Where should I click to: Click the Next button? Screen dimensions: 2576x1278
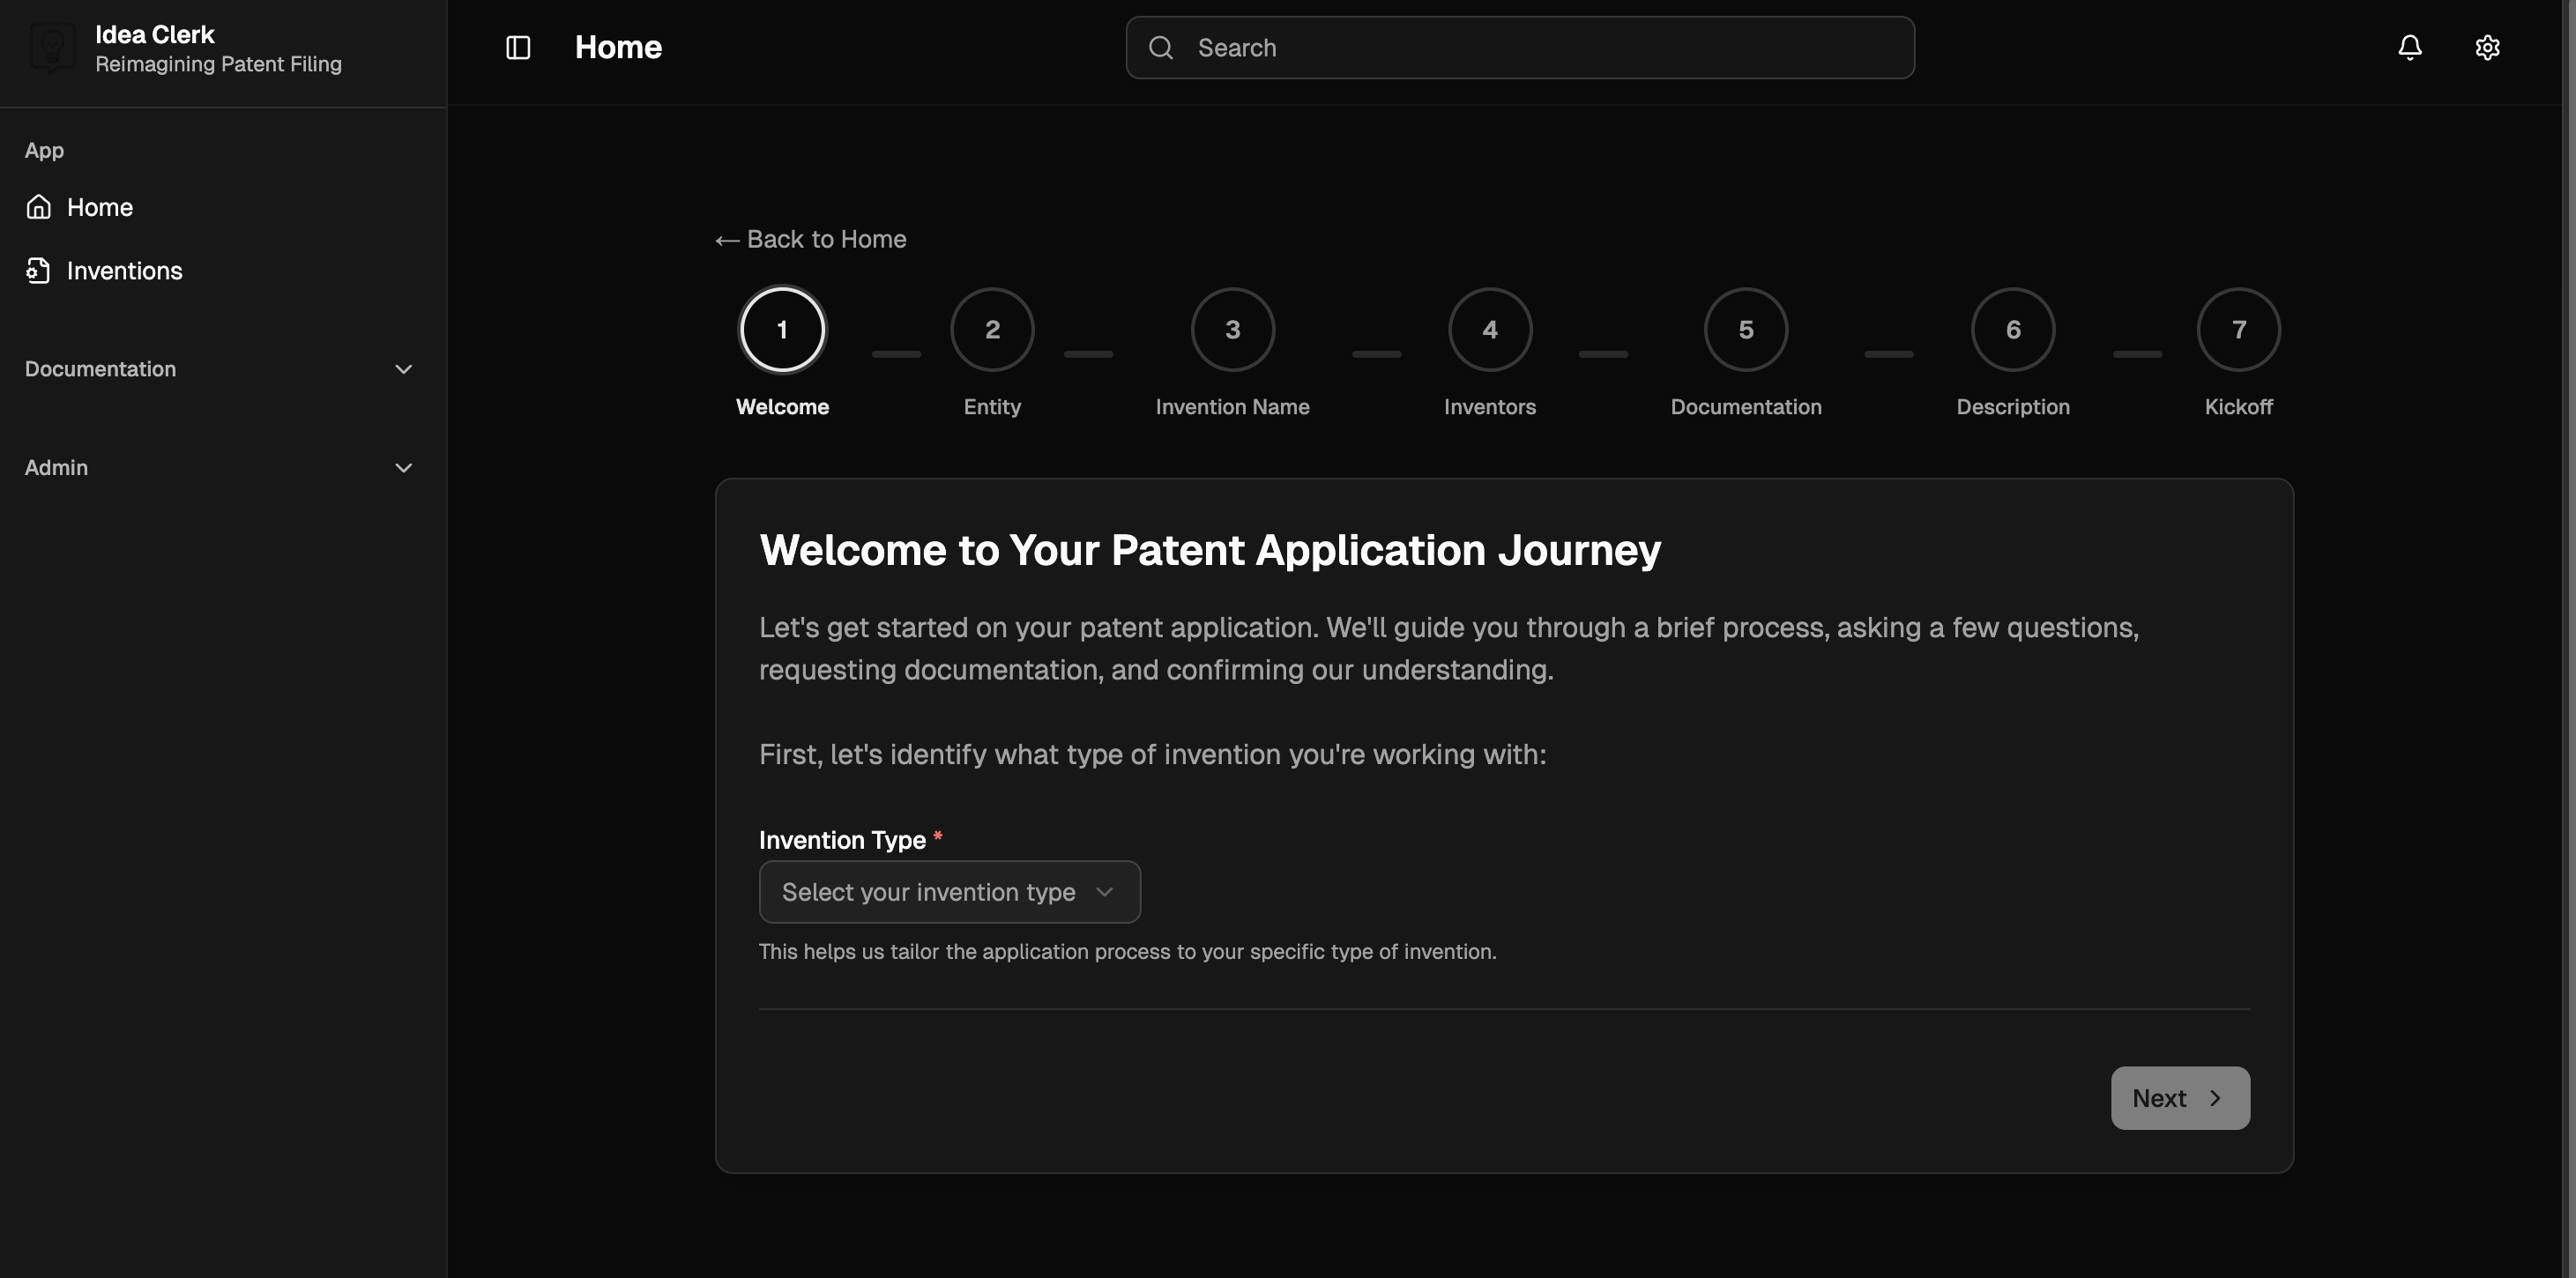(x=2180, y=1098)
